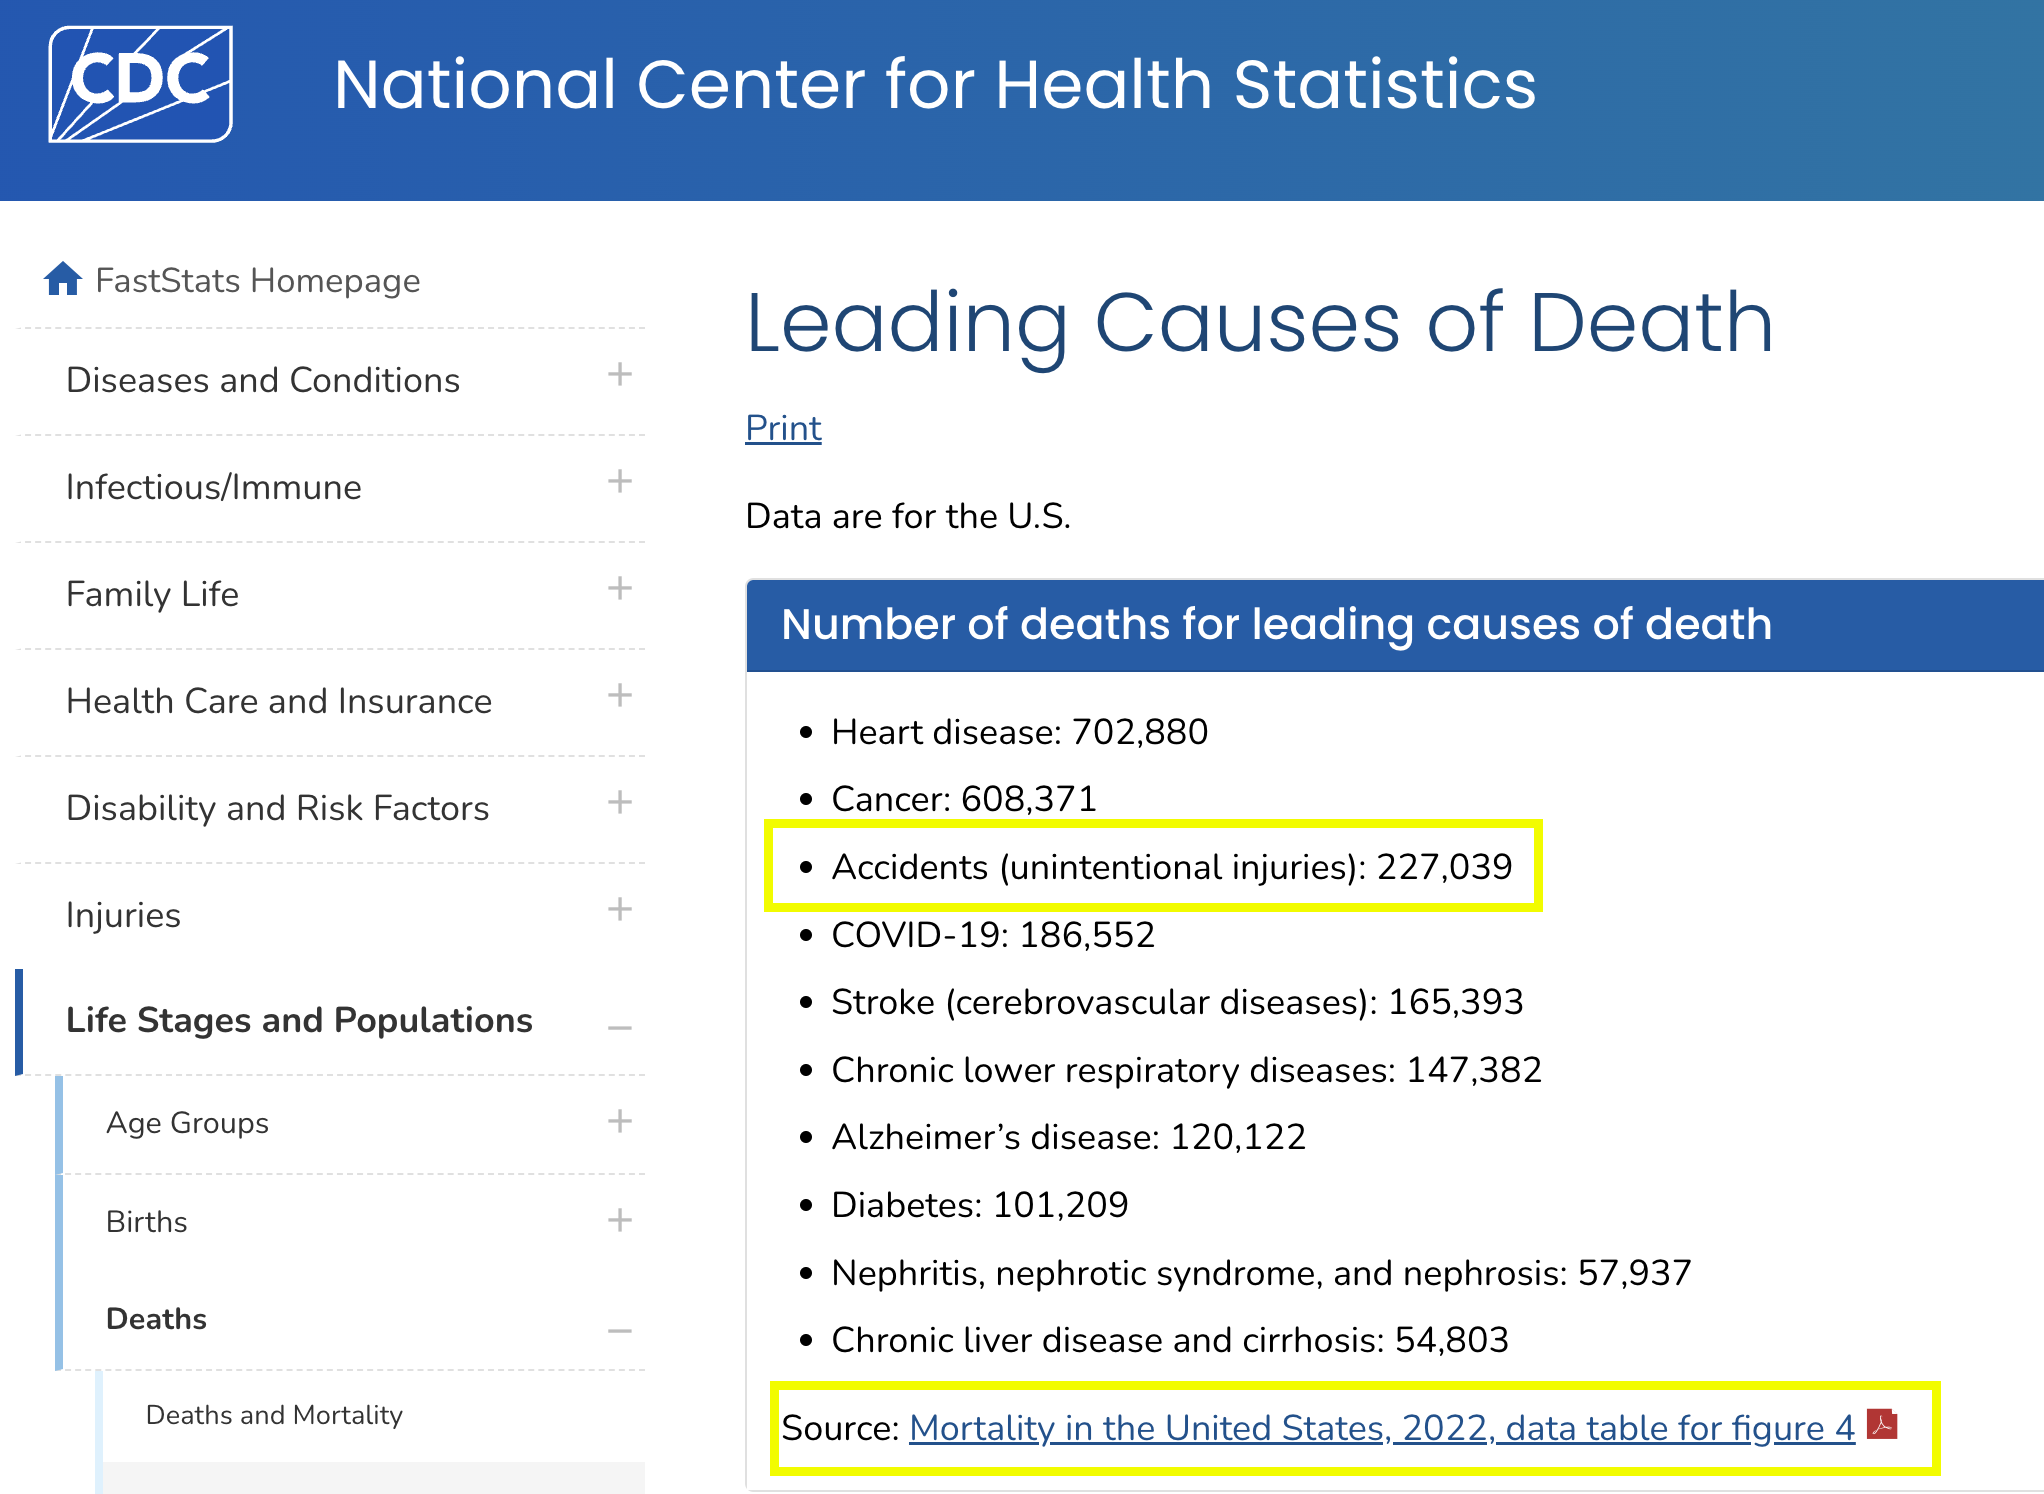The height and width of the screenshot is (1494, 2044).
Task: Open FastStats Homepage link
Action: pyautogui.click(x=257, y=281)
